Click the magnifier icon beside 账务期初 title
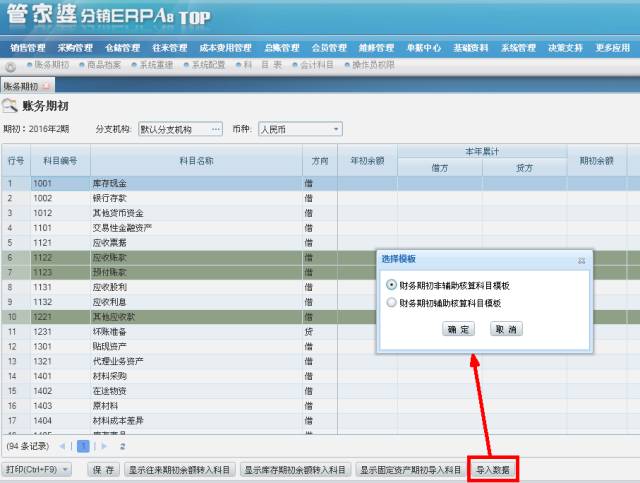This screenshot has height=483, width=640. [x=10, y=106]
